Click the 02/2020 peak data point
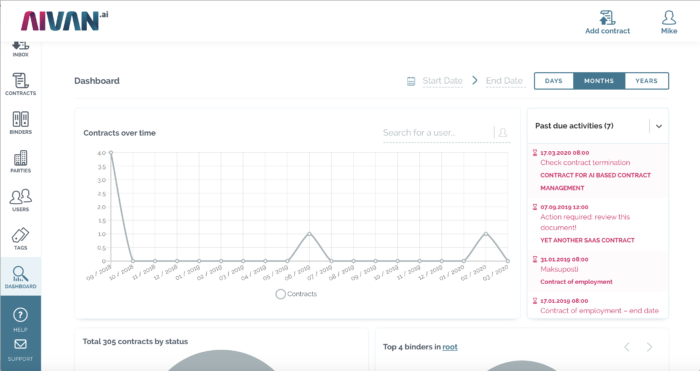 [x=486, y=233]
